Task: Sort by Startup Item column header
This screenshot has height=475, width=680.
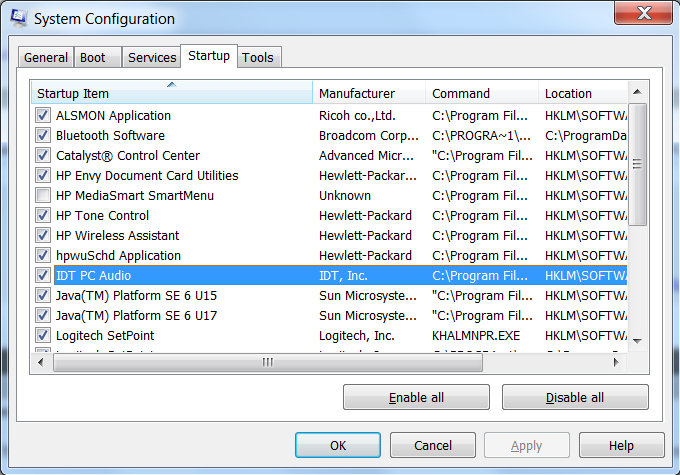Action: [172, 93]
